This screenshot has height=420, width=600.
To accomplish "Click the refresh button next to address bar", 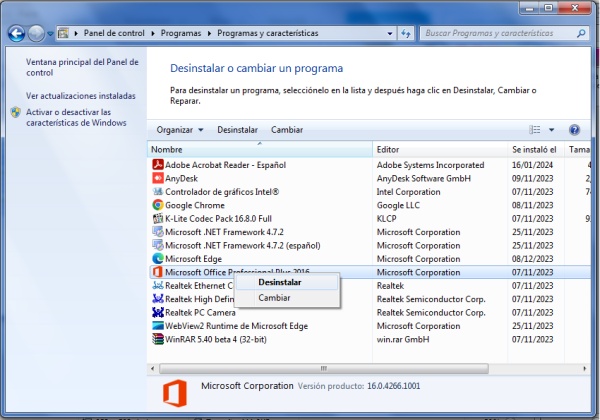I will tap(406, 33).
